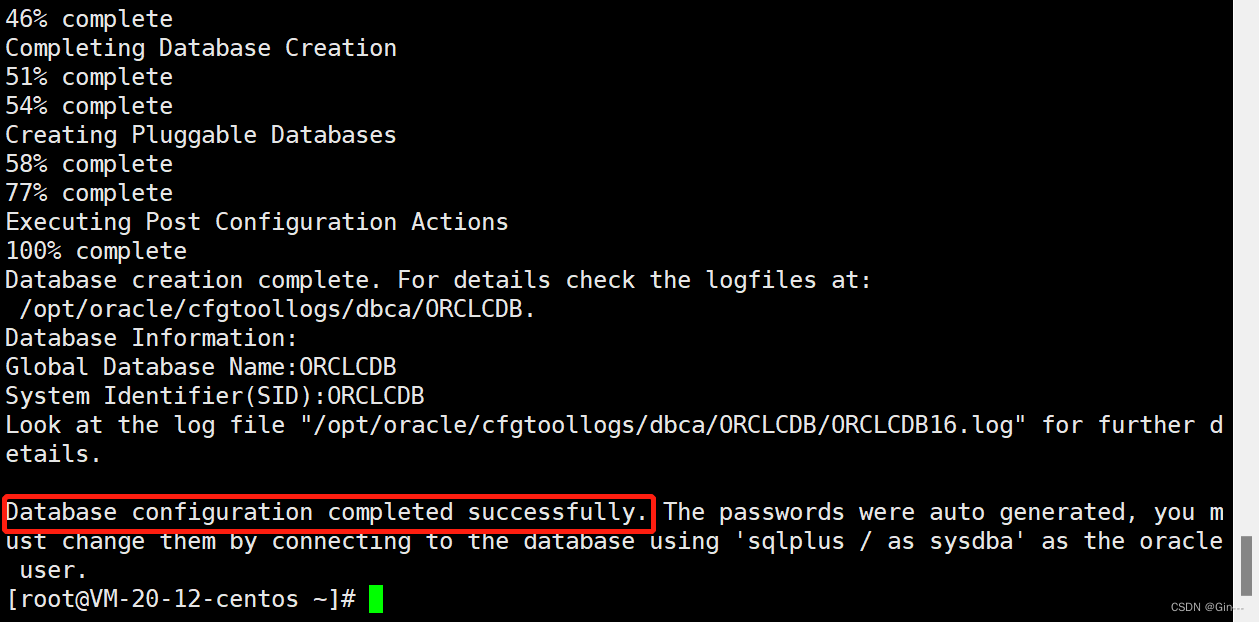The height and width of the screenshot is (622, 1259).
Task: Click the '54% complete' line
Action: pos(89,106)
